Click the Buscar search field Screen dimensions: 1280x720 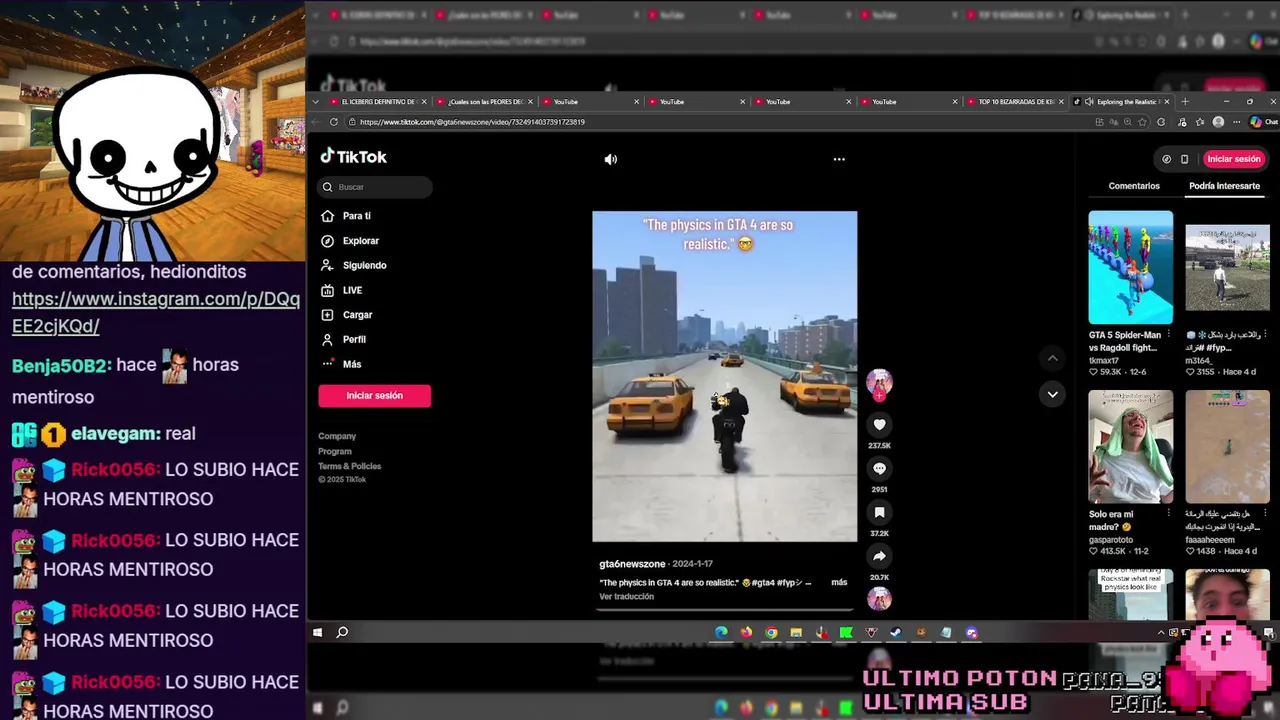(x=376, y=187)
